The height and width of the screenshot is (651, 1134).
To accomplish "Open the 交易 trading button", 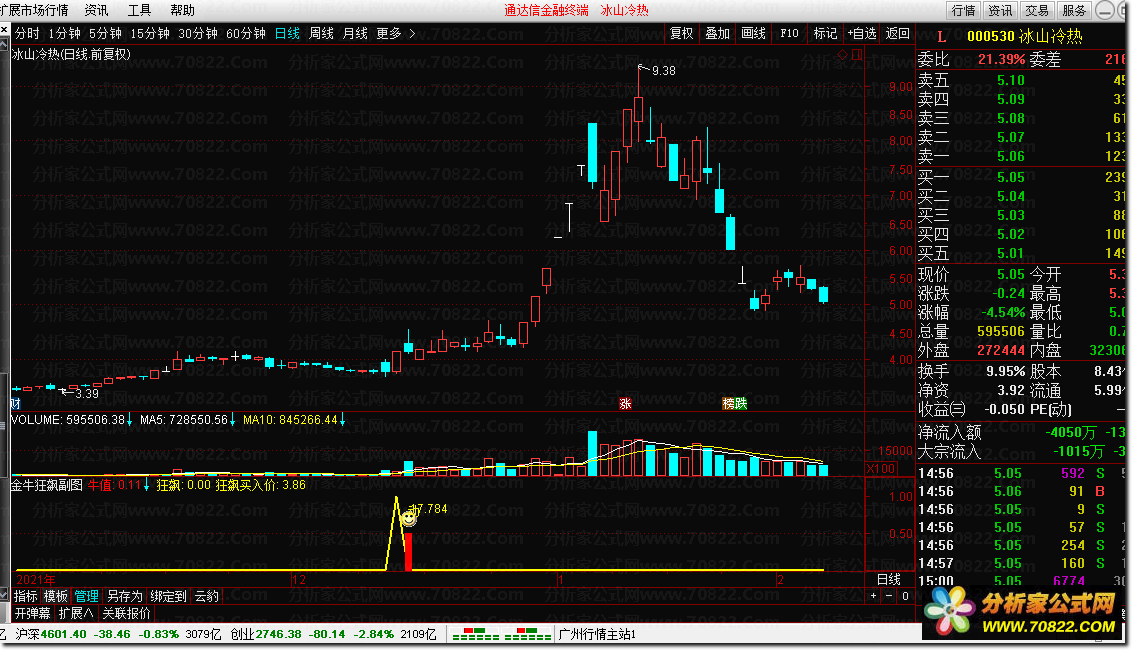I will [1037, 10].
